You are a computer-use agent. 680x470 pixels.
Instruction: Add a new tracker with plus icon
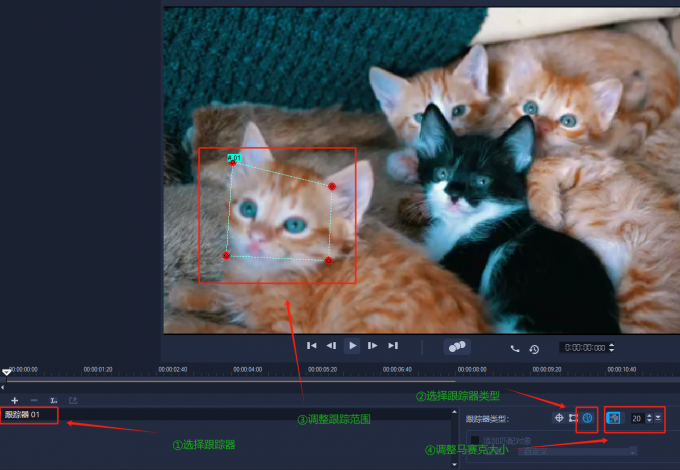14,401
